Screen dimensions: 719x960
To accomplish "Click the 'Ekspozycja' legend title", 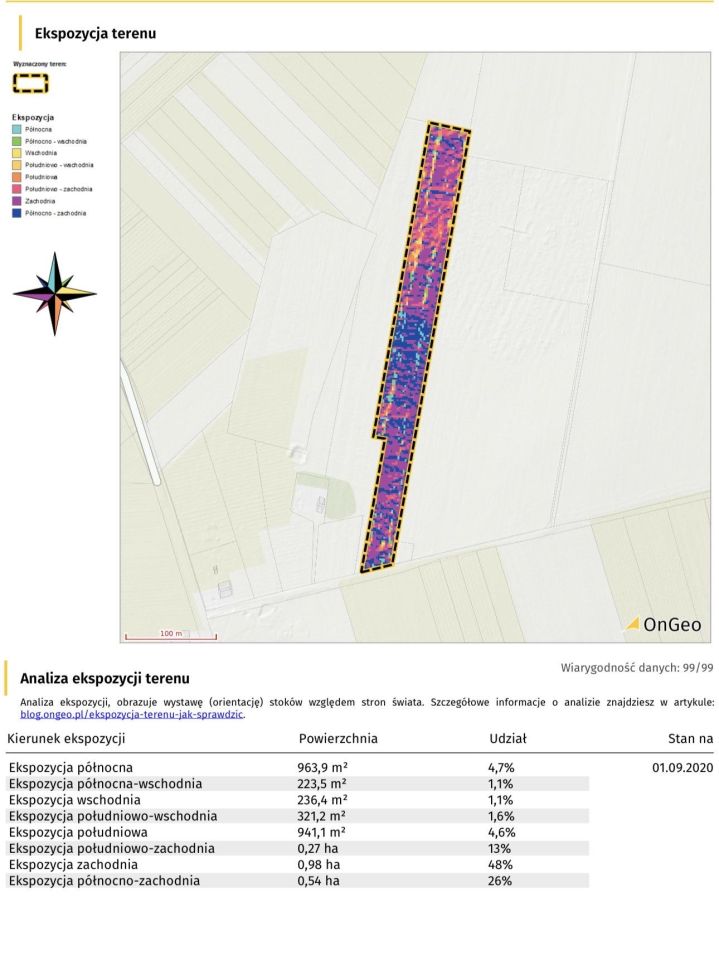I will point(33,117).
